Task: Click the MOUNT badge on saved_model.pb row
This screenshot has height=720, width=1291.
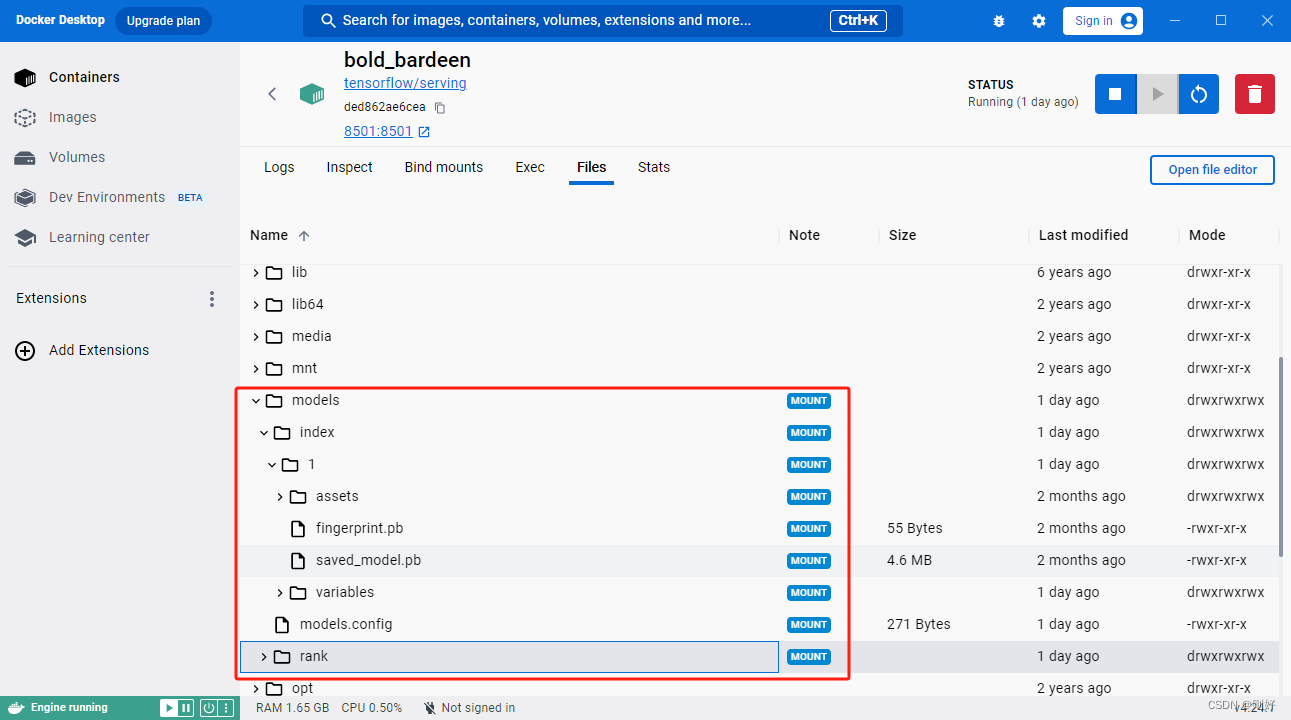Action: coord(808,561)
